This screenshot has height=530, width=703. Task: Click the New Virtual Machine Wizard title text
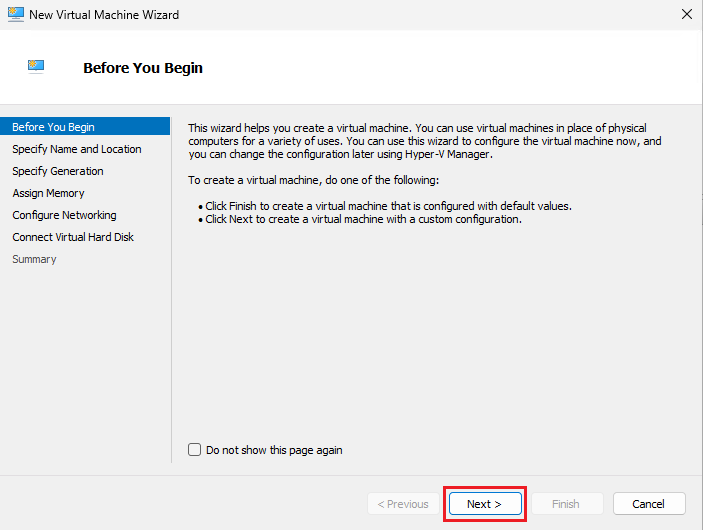(105, 15)
